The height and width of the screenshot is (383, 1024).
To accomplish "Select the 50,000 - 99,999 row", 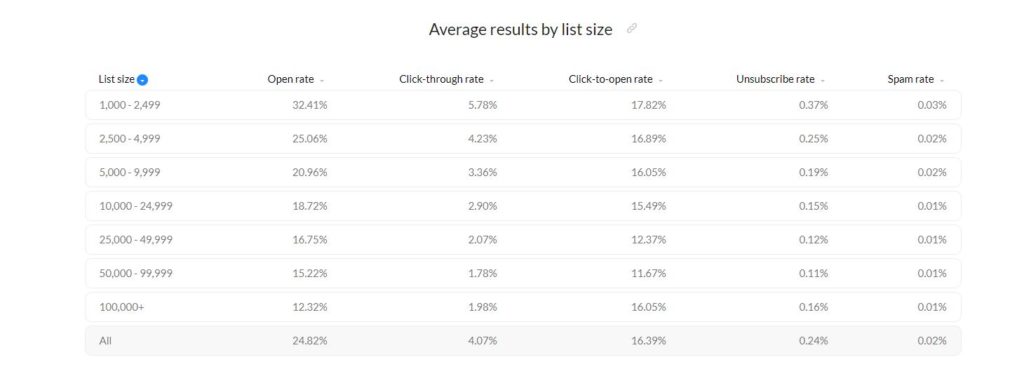I will [523, 273].
